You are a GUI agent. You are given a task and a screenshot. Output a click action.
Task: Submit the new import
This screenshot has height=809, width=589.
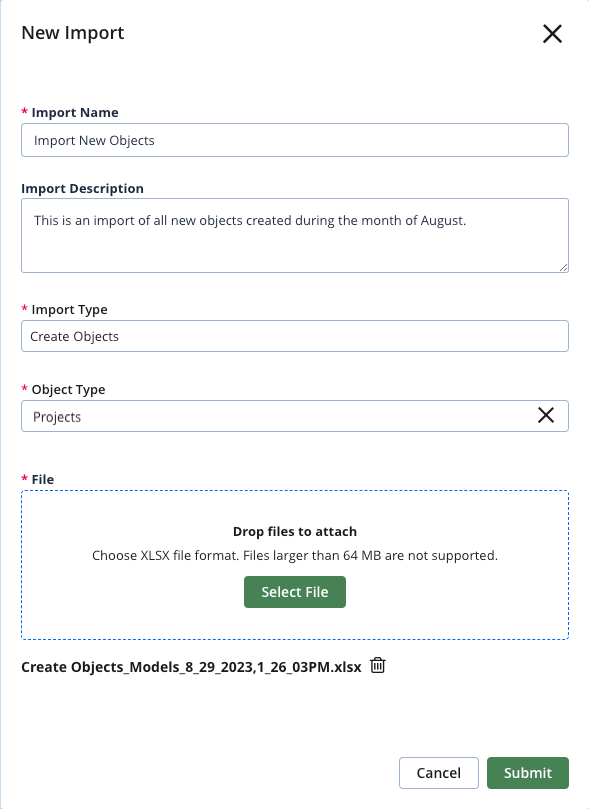pos(527,772)
